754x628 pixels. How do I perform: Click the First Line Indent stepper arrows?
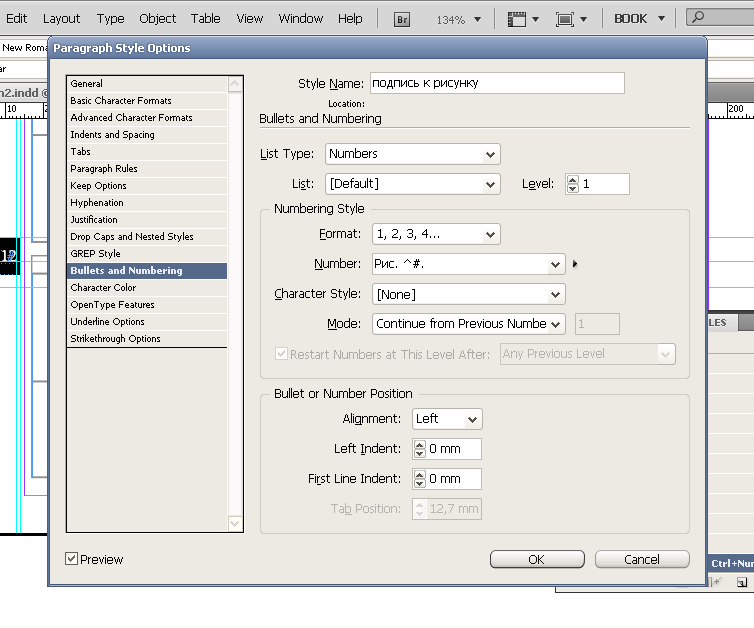(x=420, y=479)
